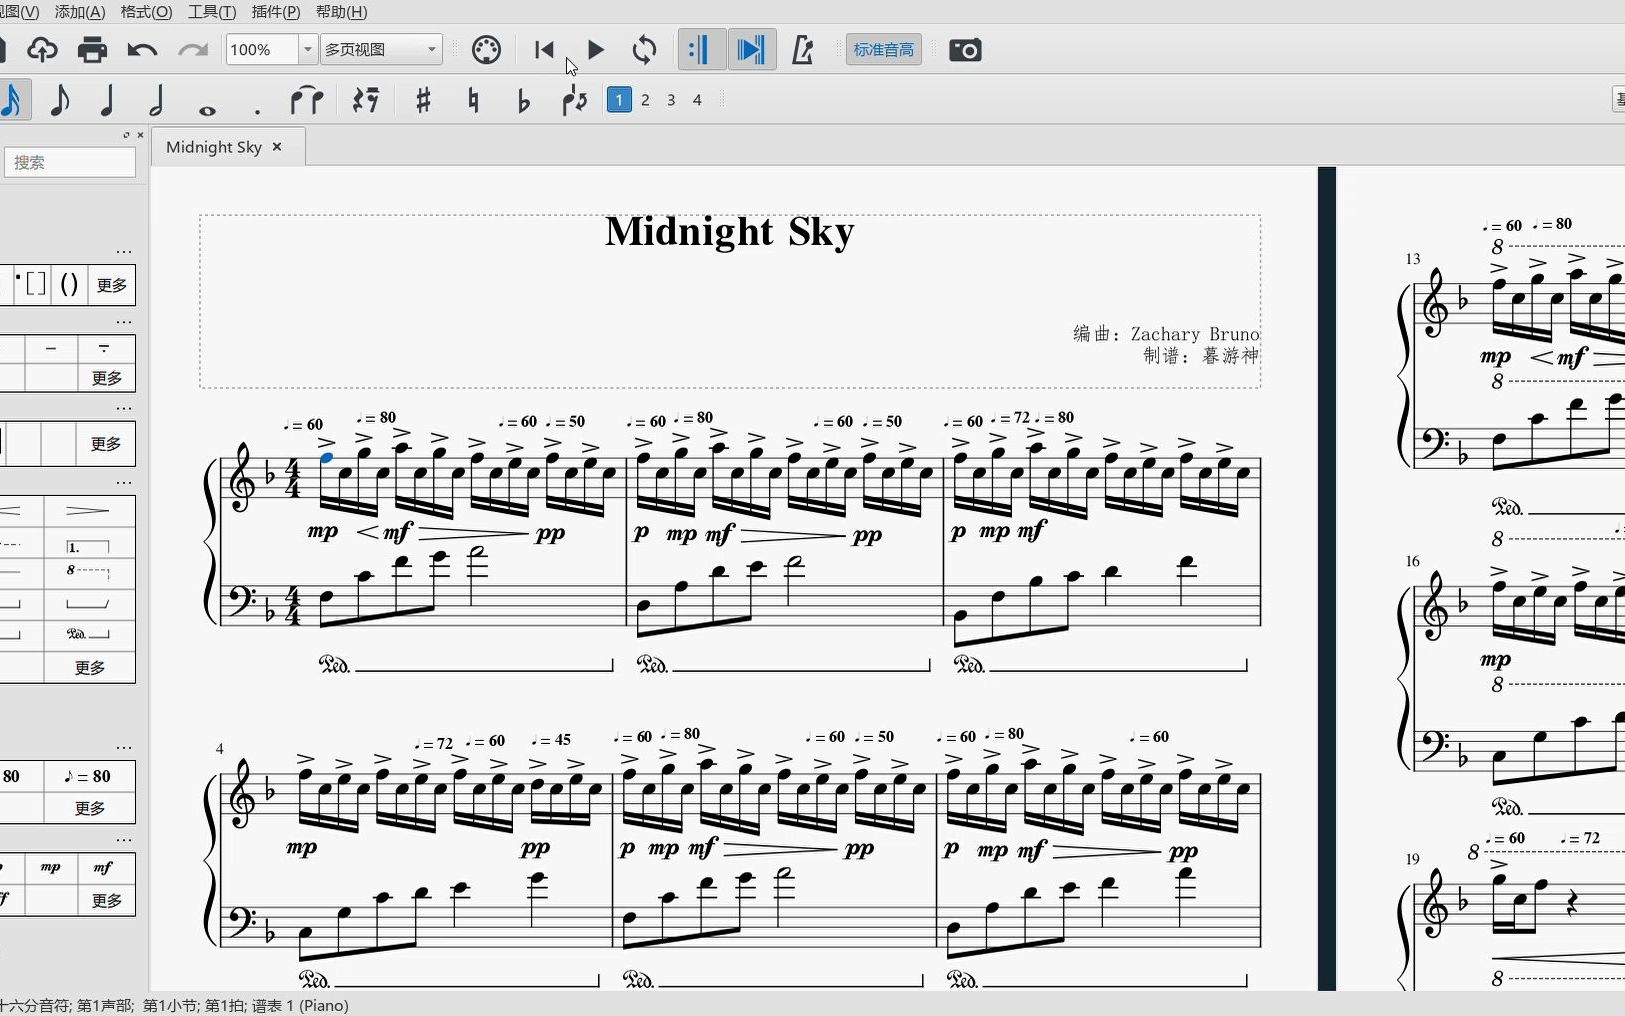1625x1016 pixels.
Task: Toggle MIDI input icon
Action: pyautogui.click(x=486, y=49)
